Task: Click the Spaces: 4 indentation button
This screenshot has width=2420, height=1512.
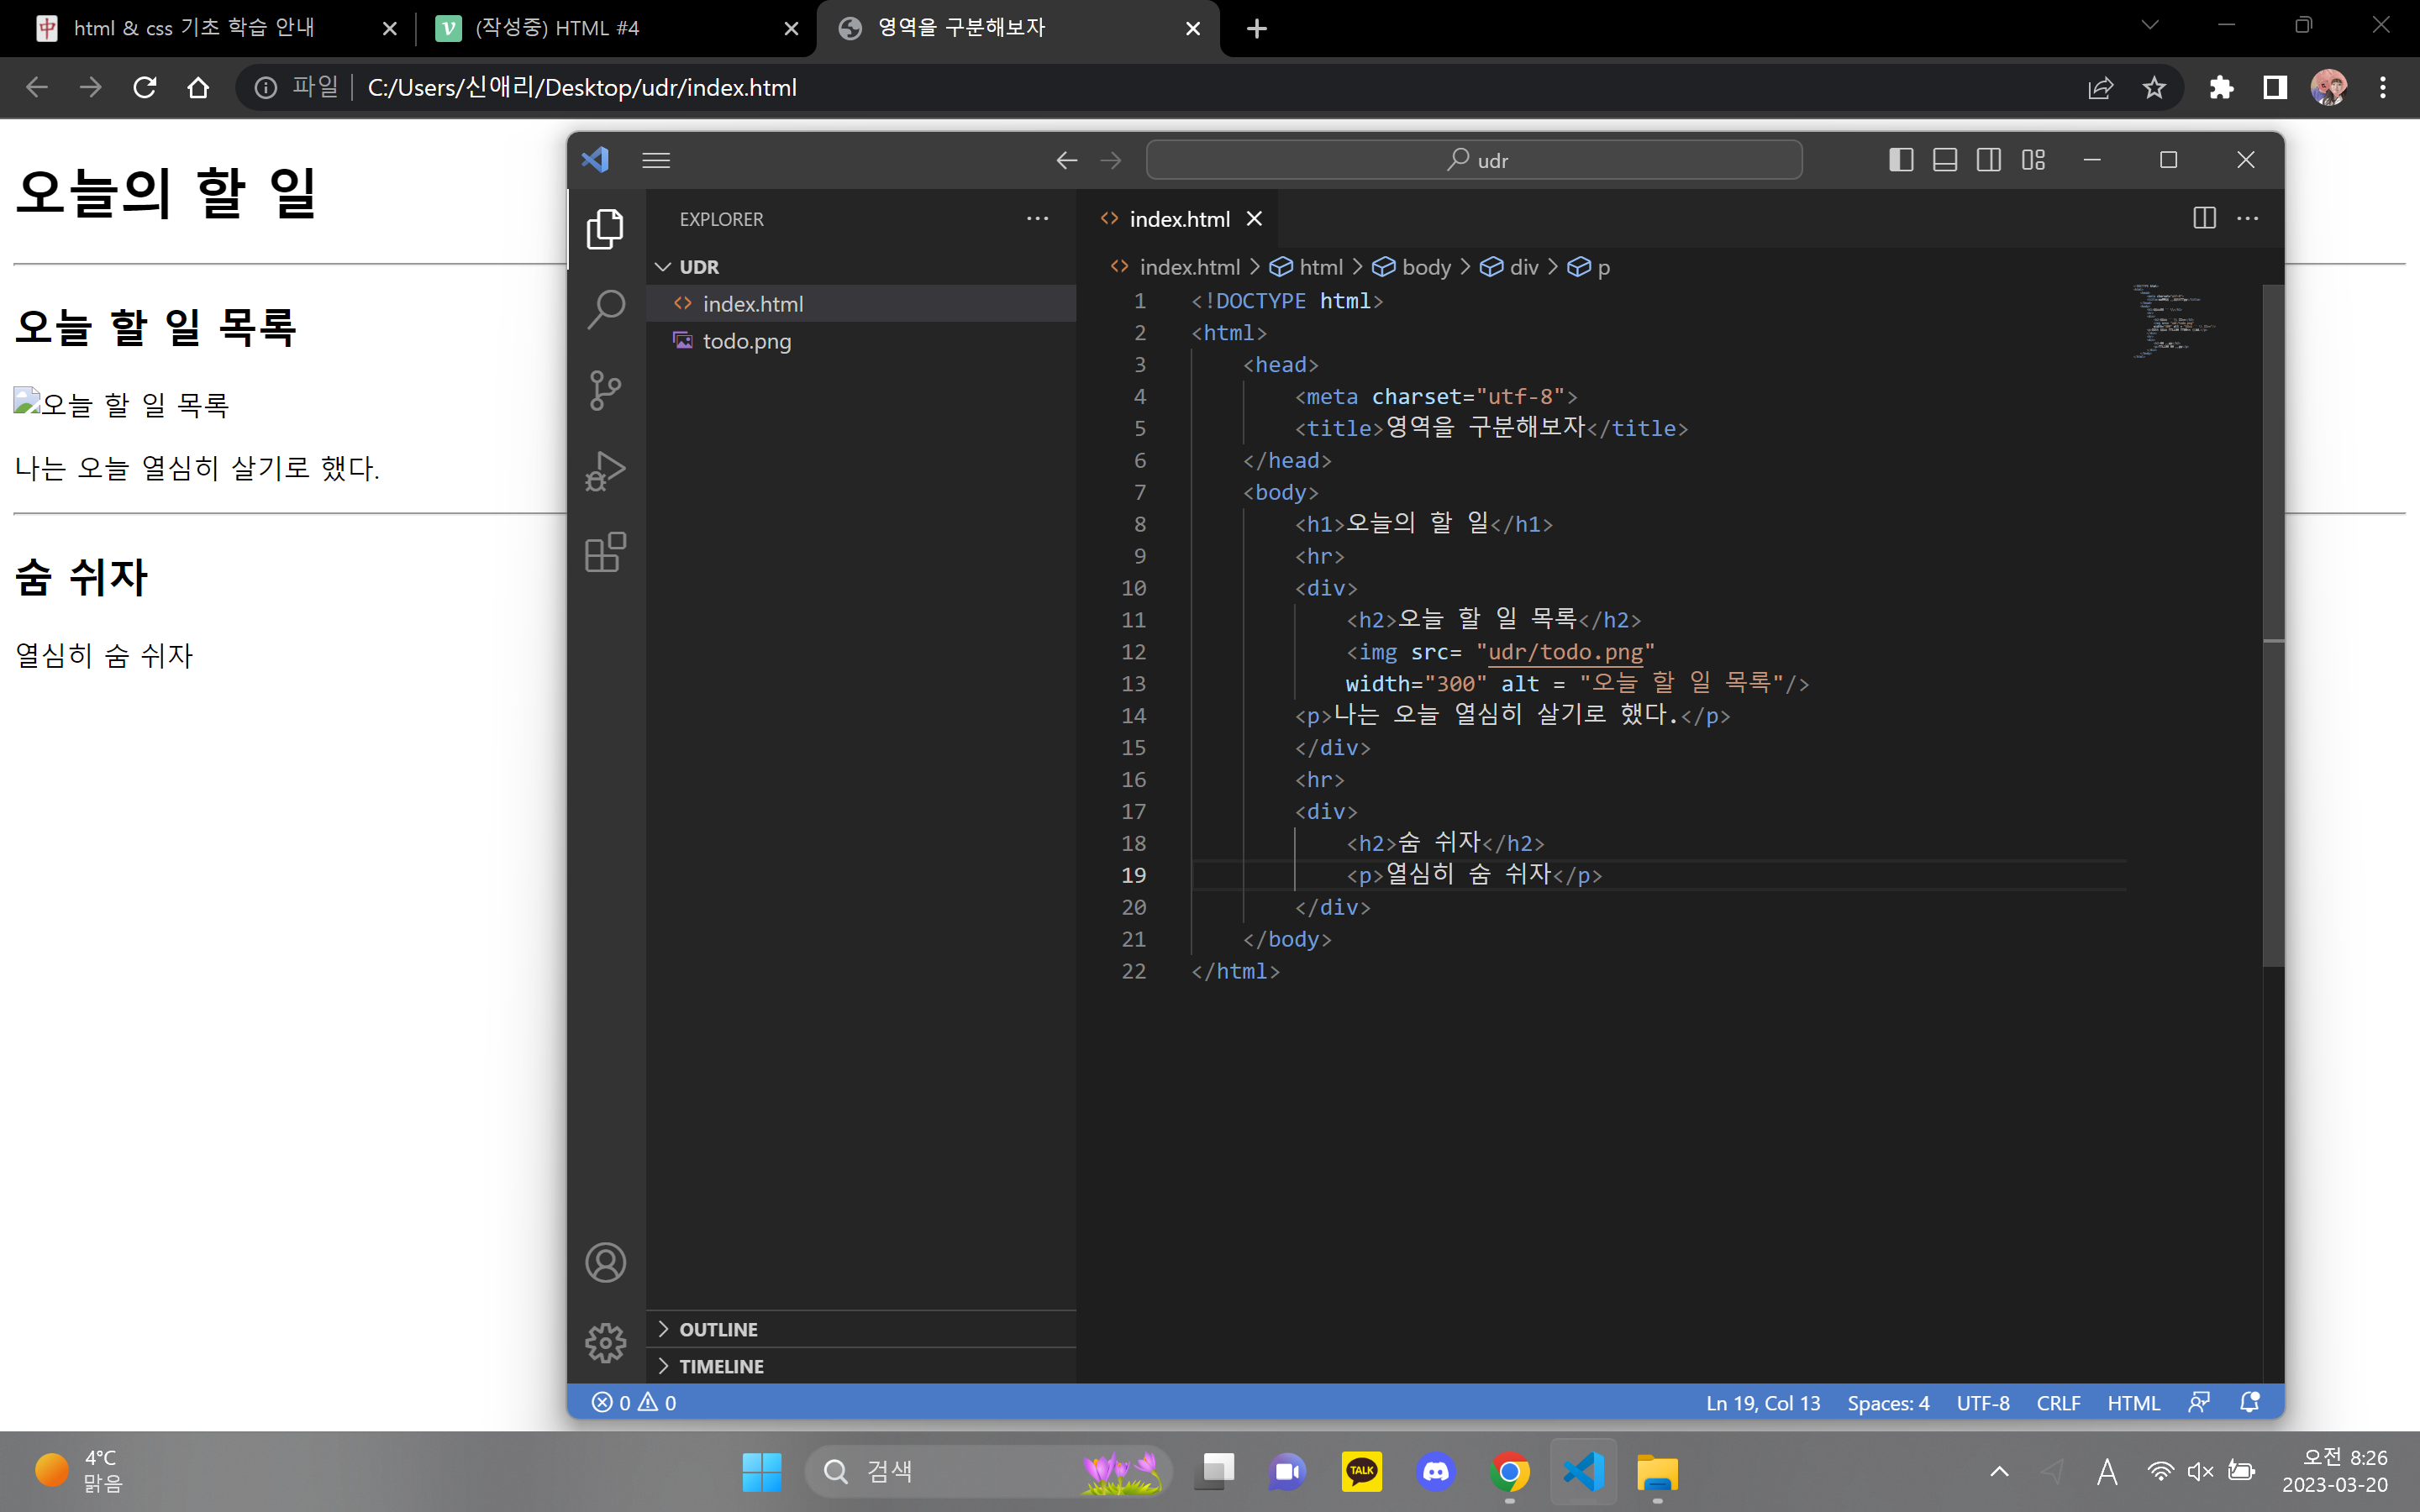Action: 1887,1402
